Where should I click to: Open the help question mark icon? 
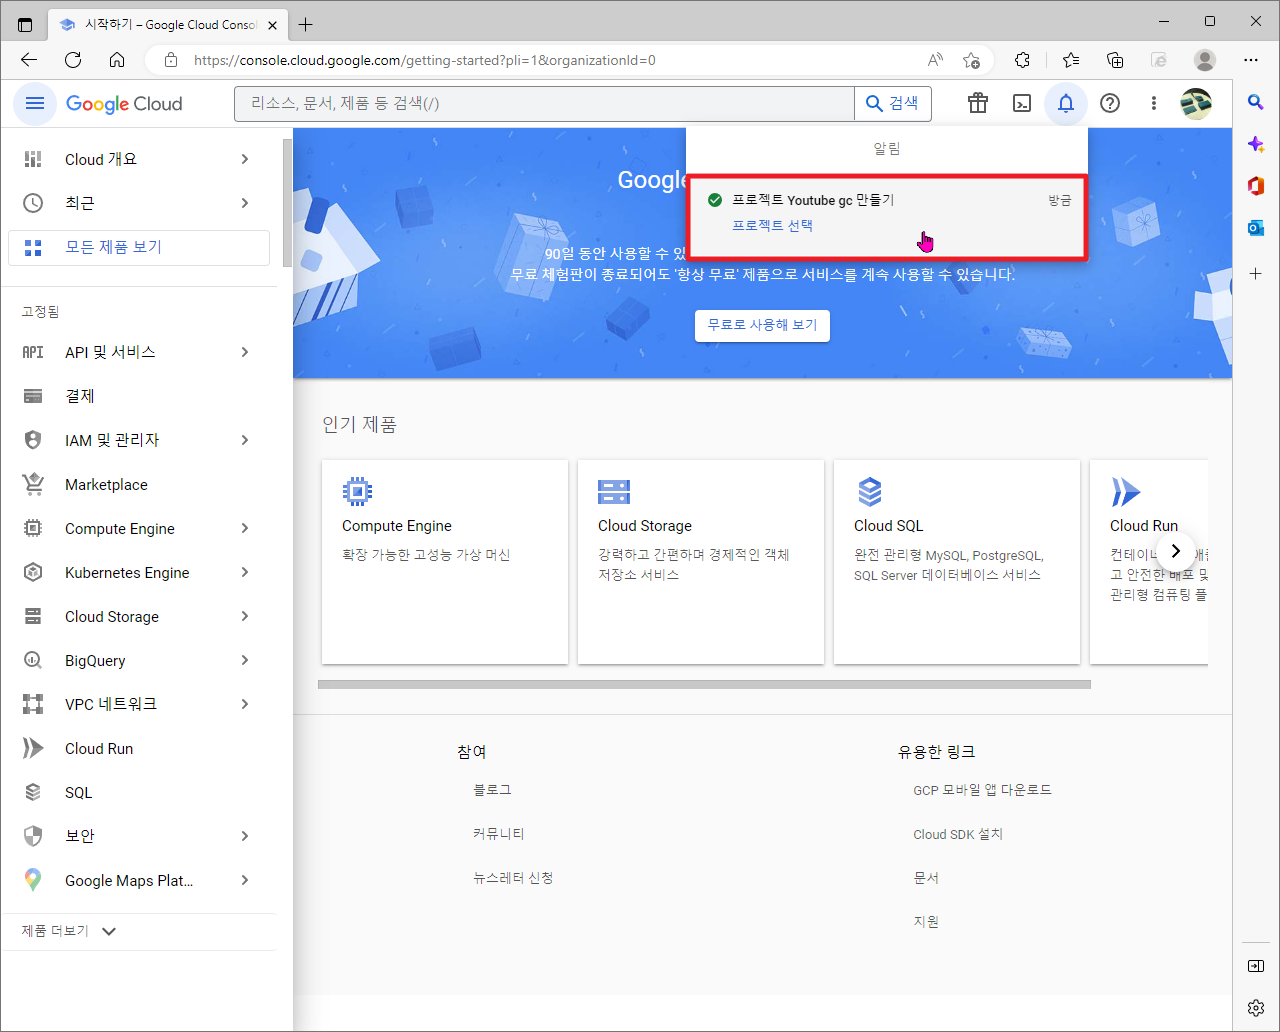(1110, 103)
